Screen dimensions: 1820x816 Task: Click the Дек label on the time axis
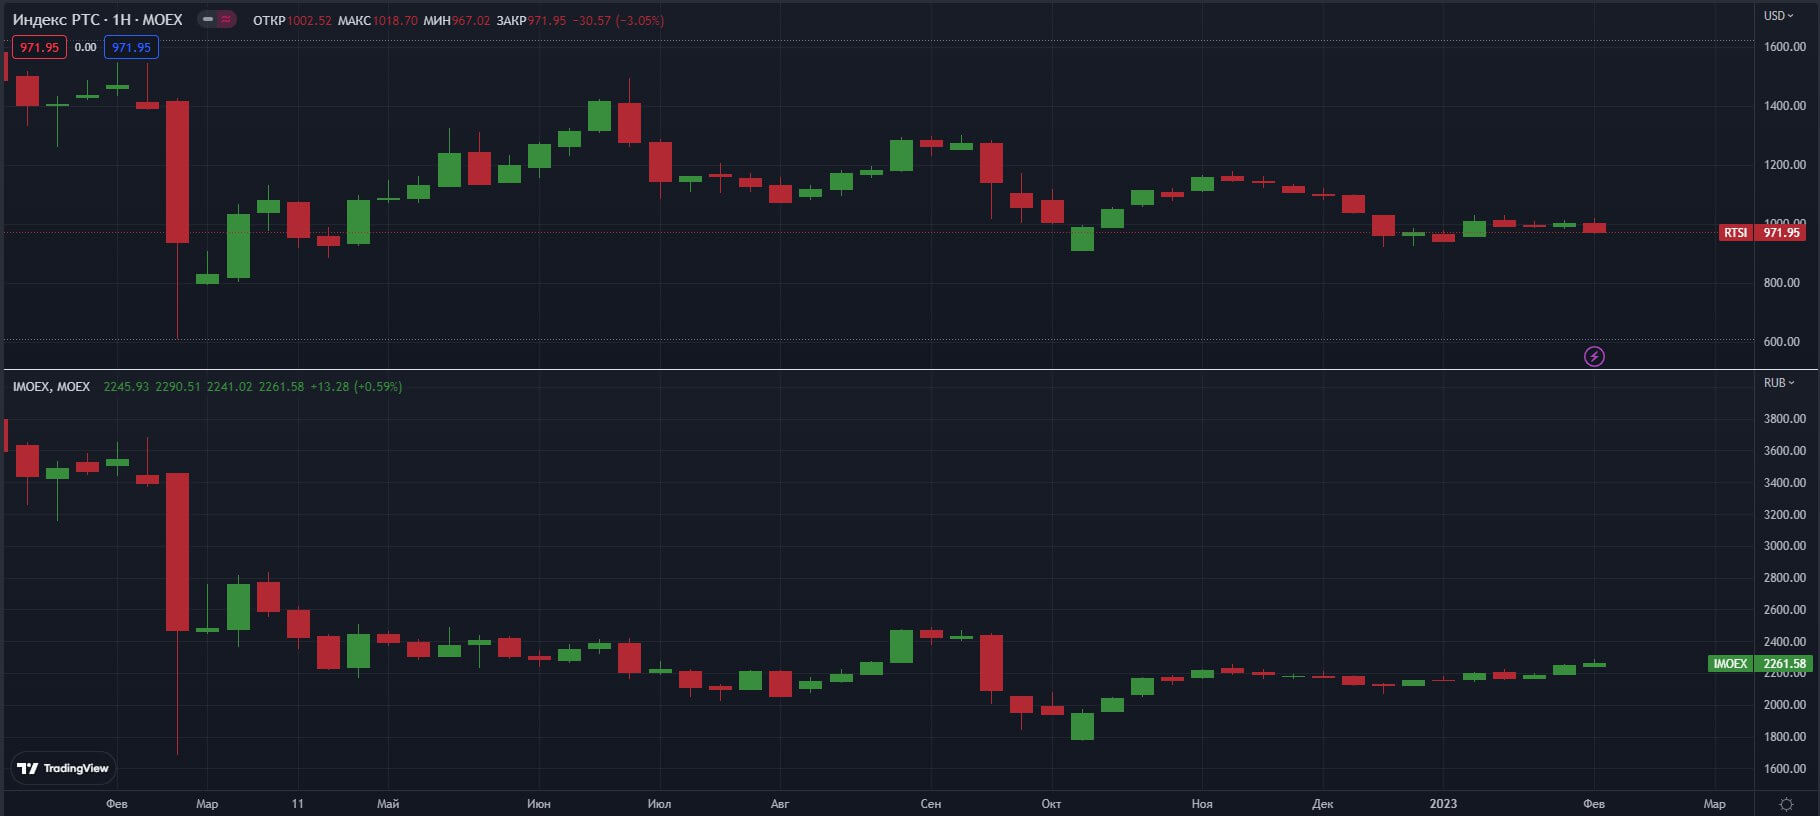point(1323,803)
